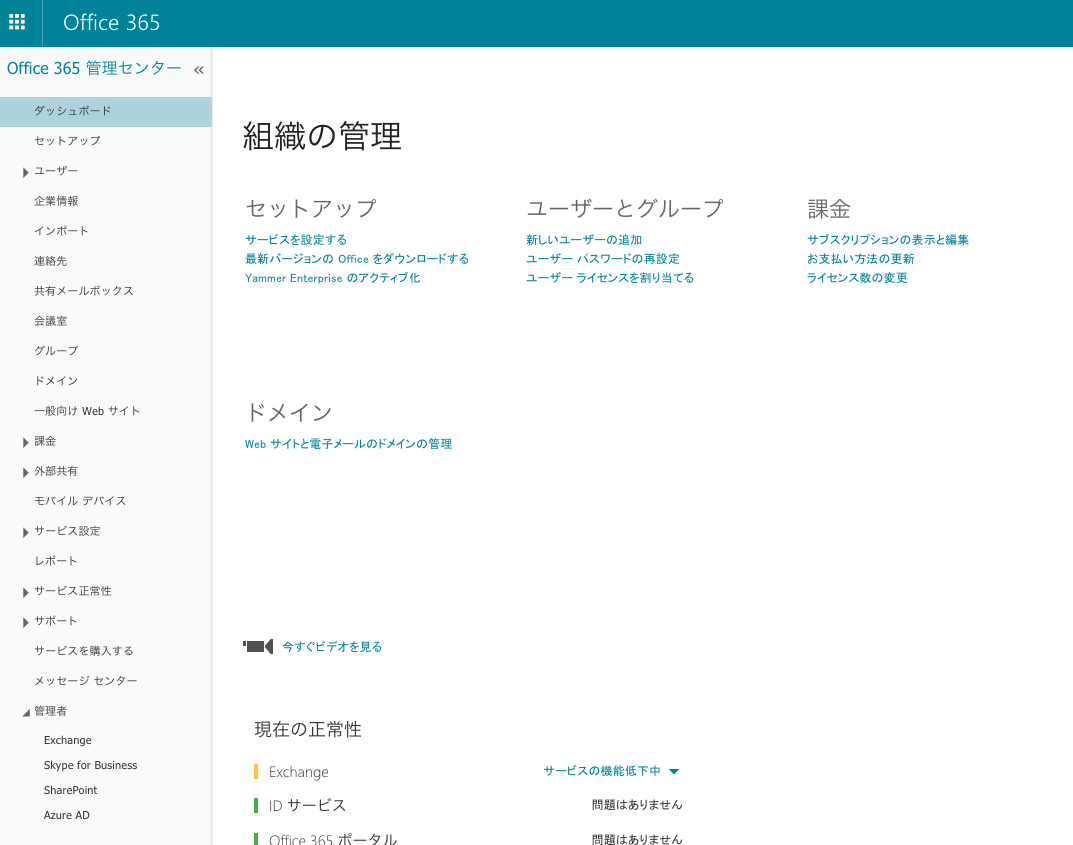Click Yammer Enterprise のアクティブ化 link
The width and height of the screenshot is (1073, 845).
333,278
